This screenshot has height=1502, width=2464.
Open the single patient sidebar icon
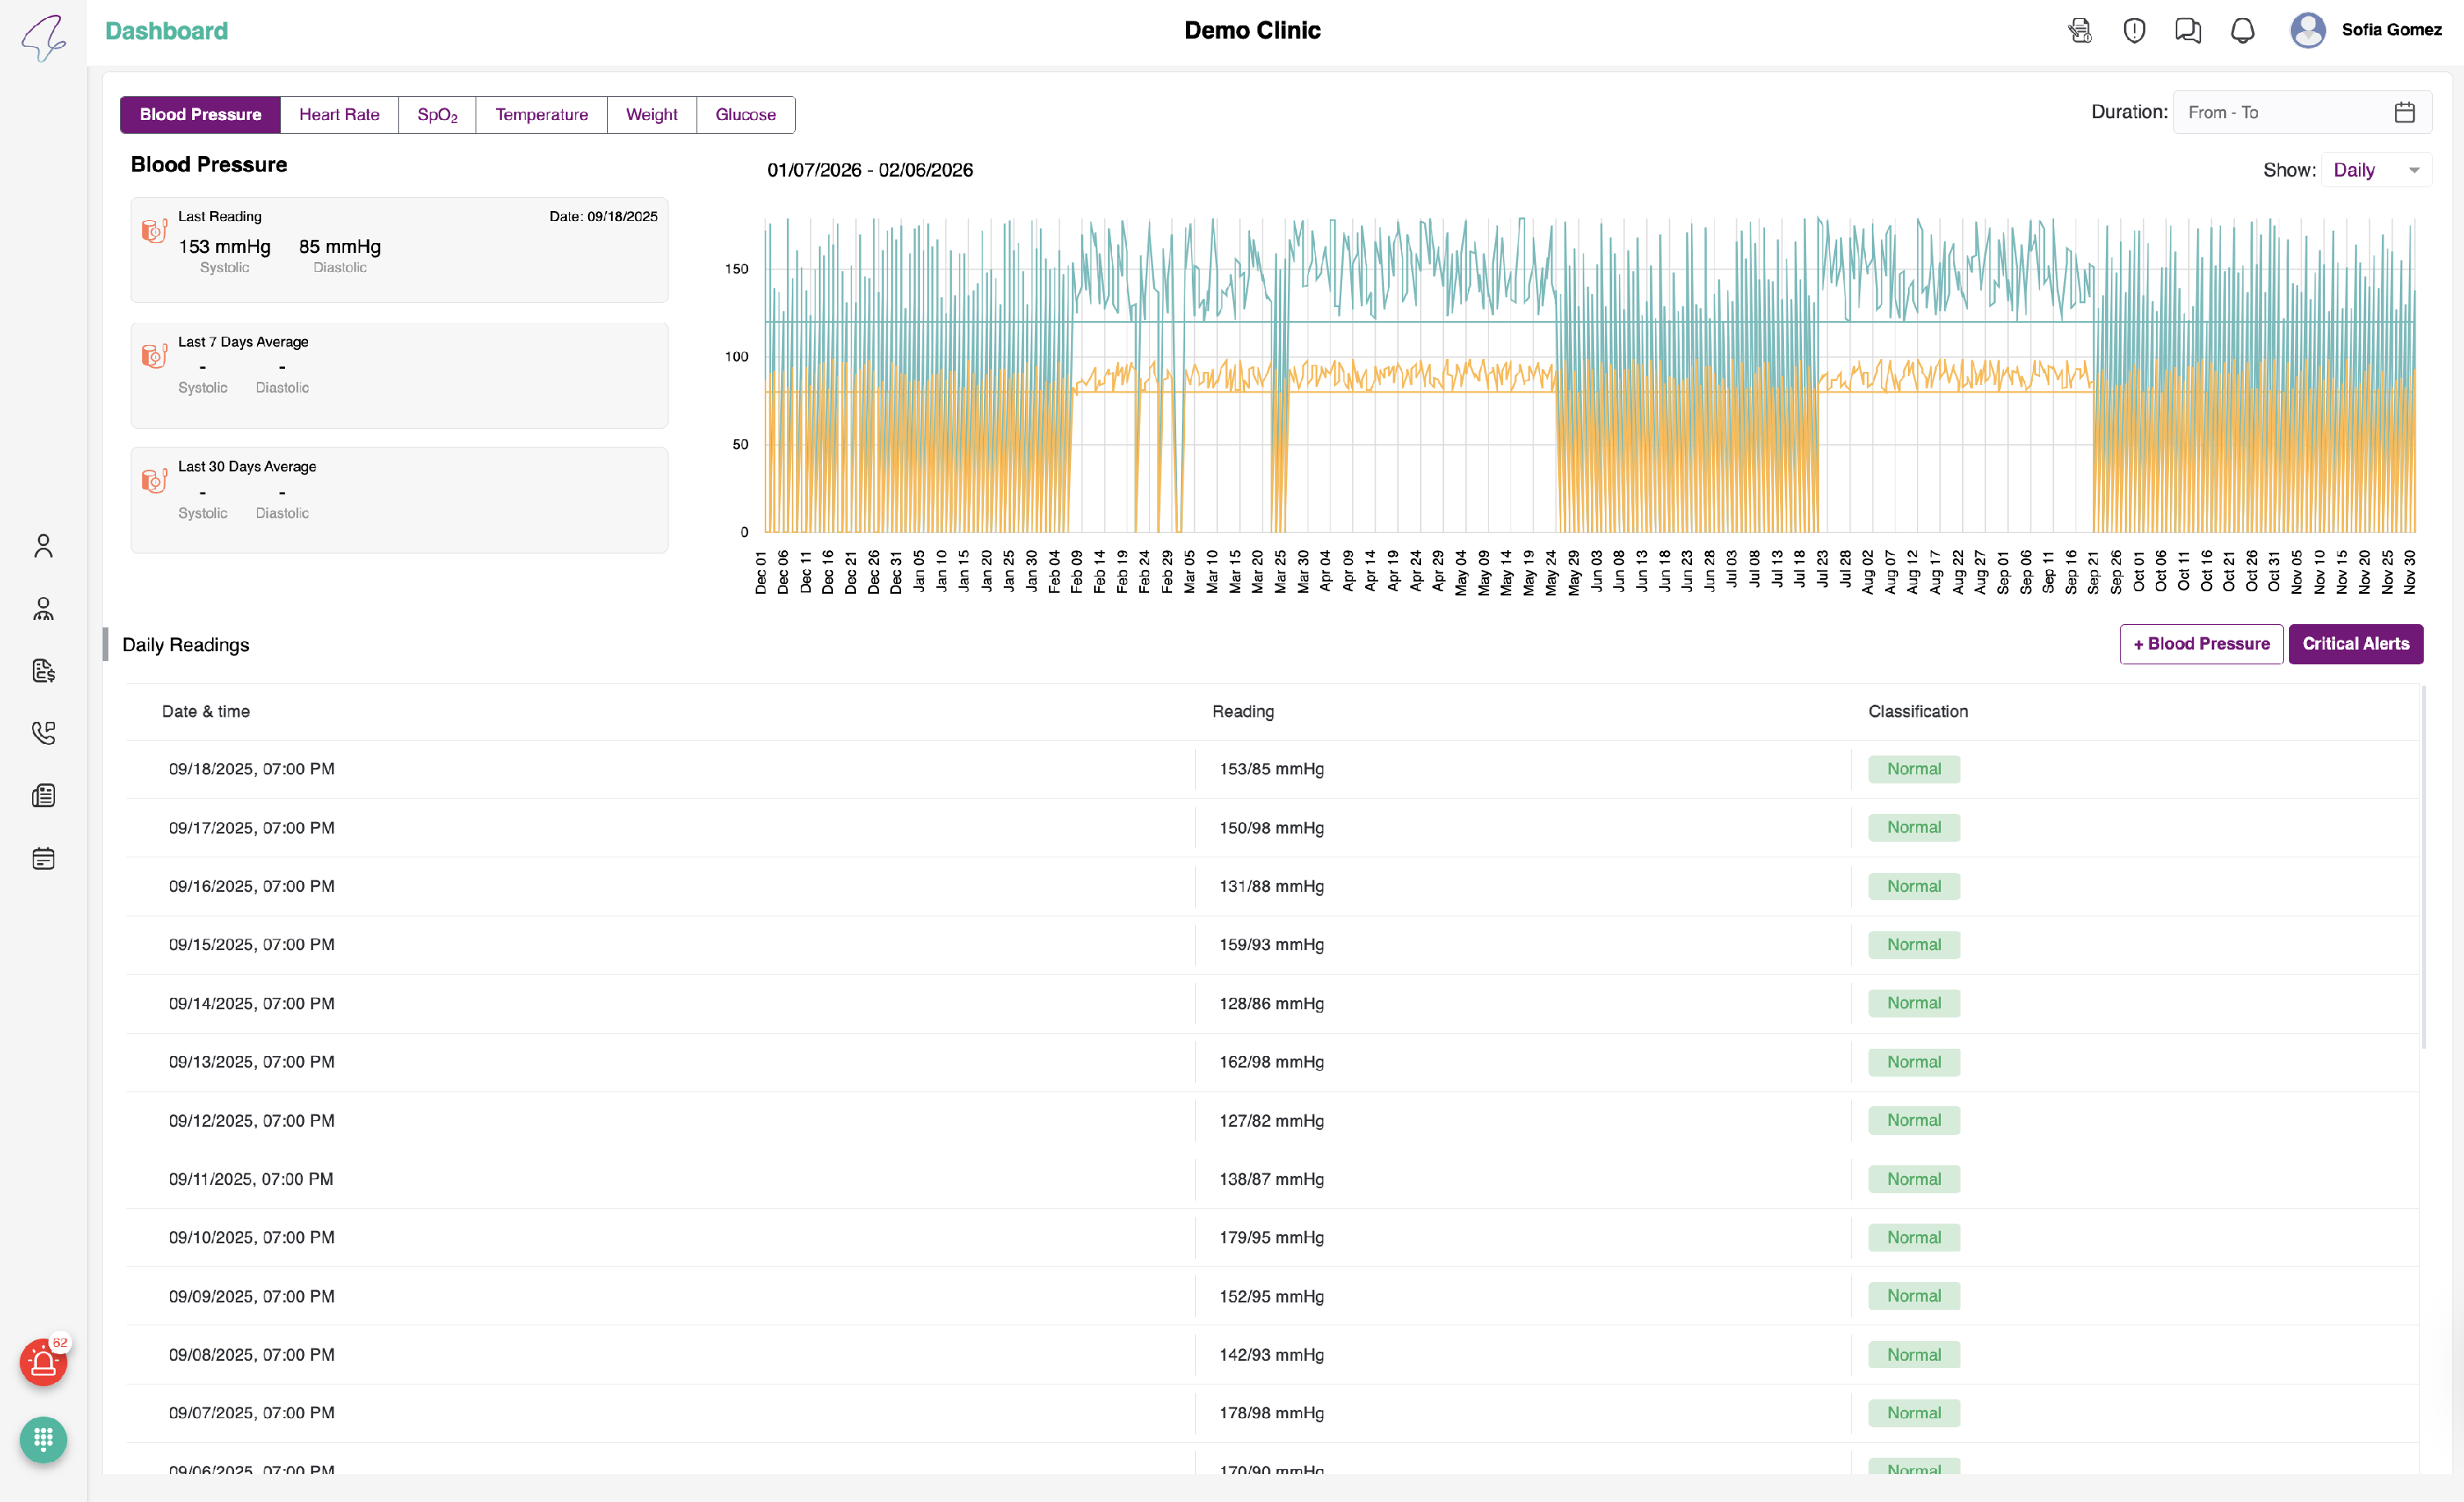tap(43, 546)
